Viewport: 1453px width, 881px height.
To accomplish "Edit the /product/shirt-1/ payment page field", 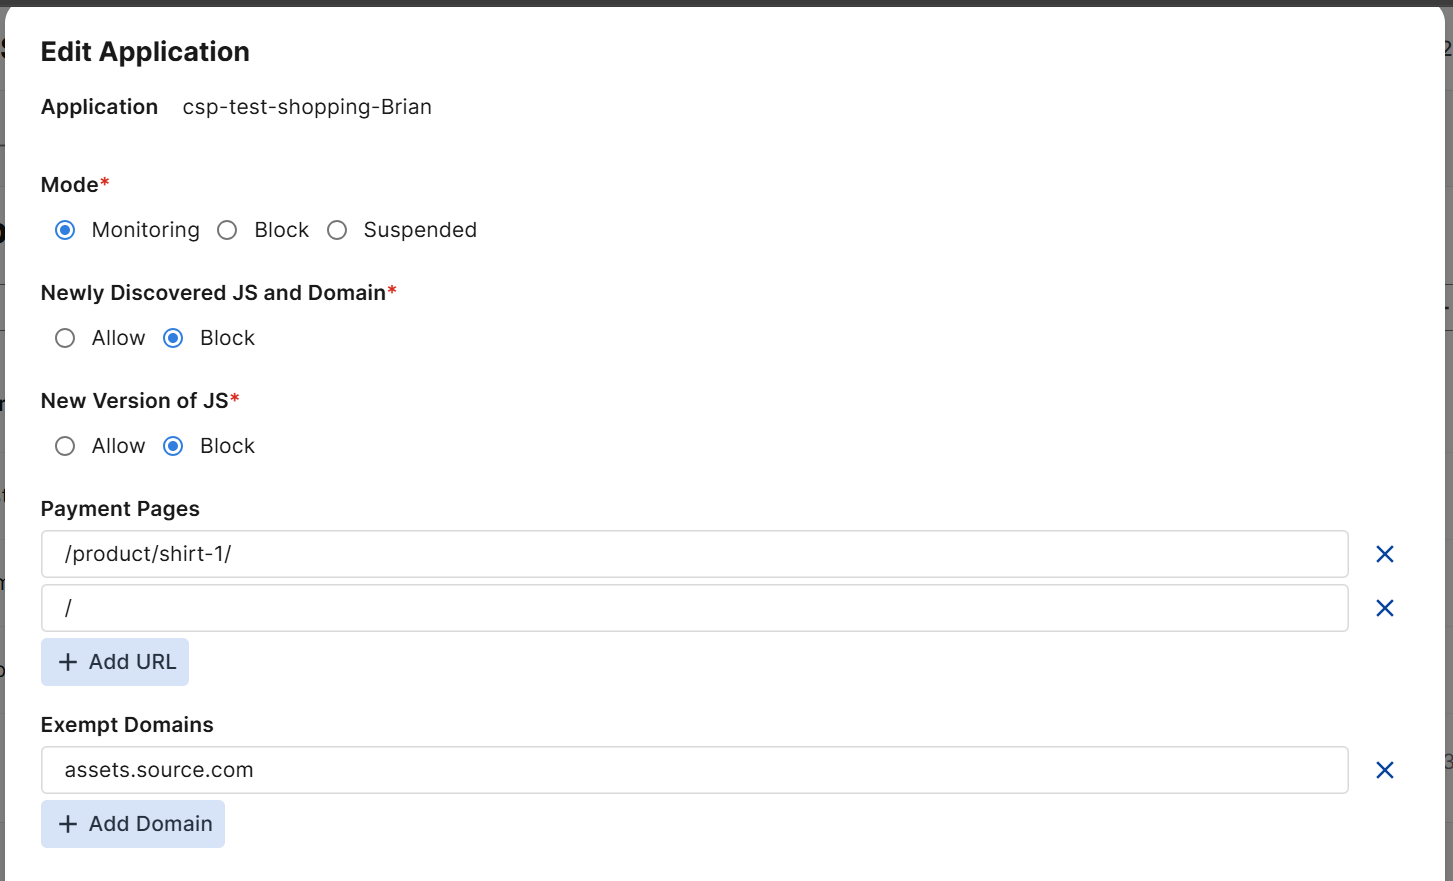I will (694, 554).
